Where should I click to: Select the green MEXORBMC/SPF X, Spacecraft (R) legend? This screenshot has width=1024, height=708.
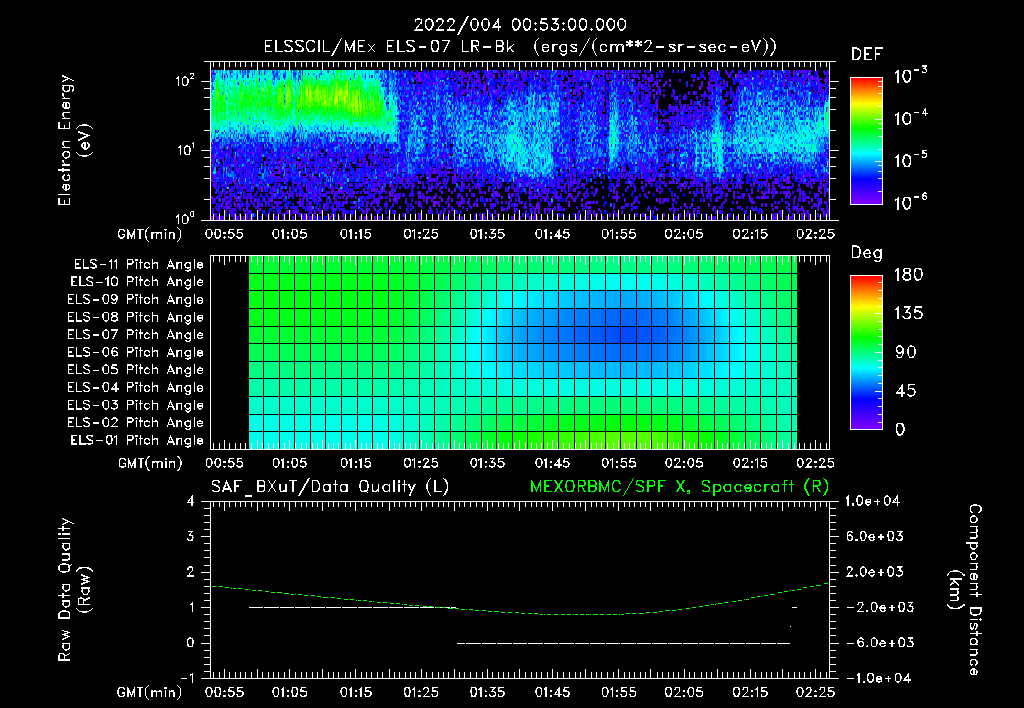tap(679, 487)
